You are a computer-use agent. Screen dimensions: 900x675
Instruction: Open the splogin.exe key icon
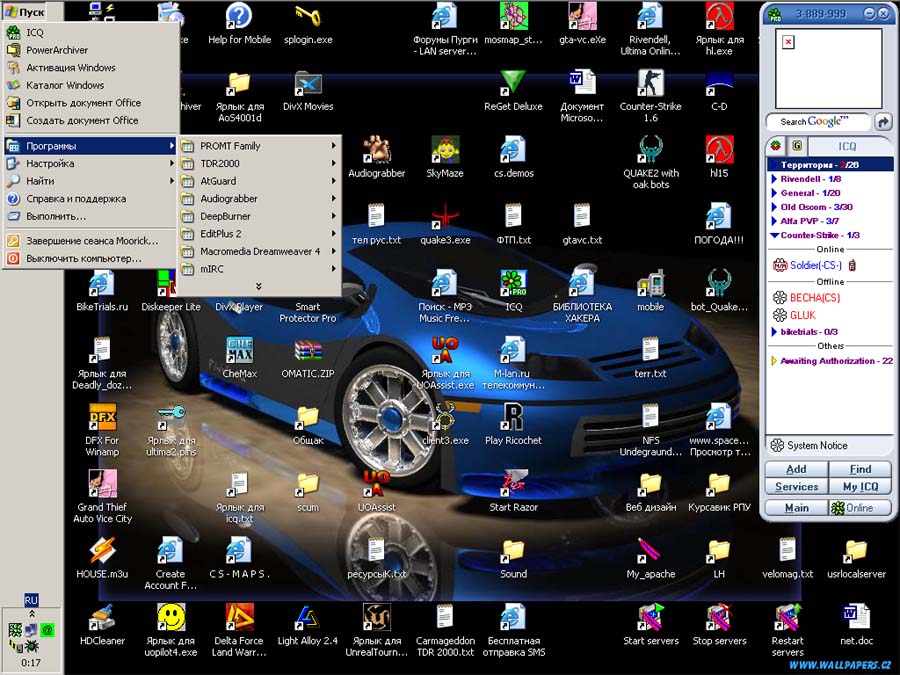click(308, 17)
